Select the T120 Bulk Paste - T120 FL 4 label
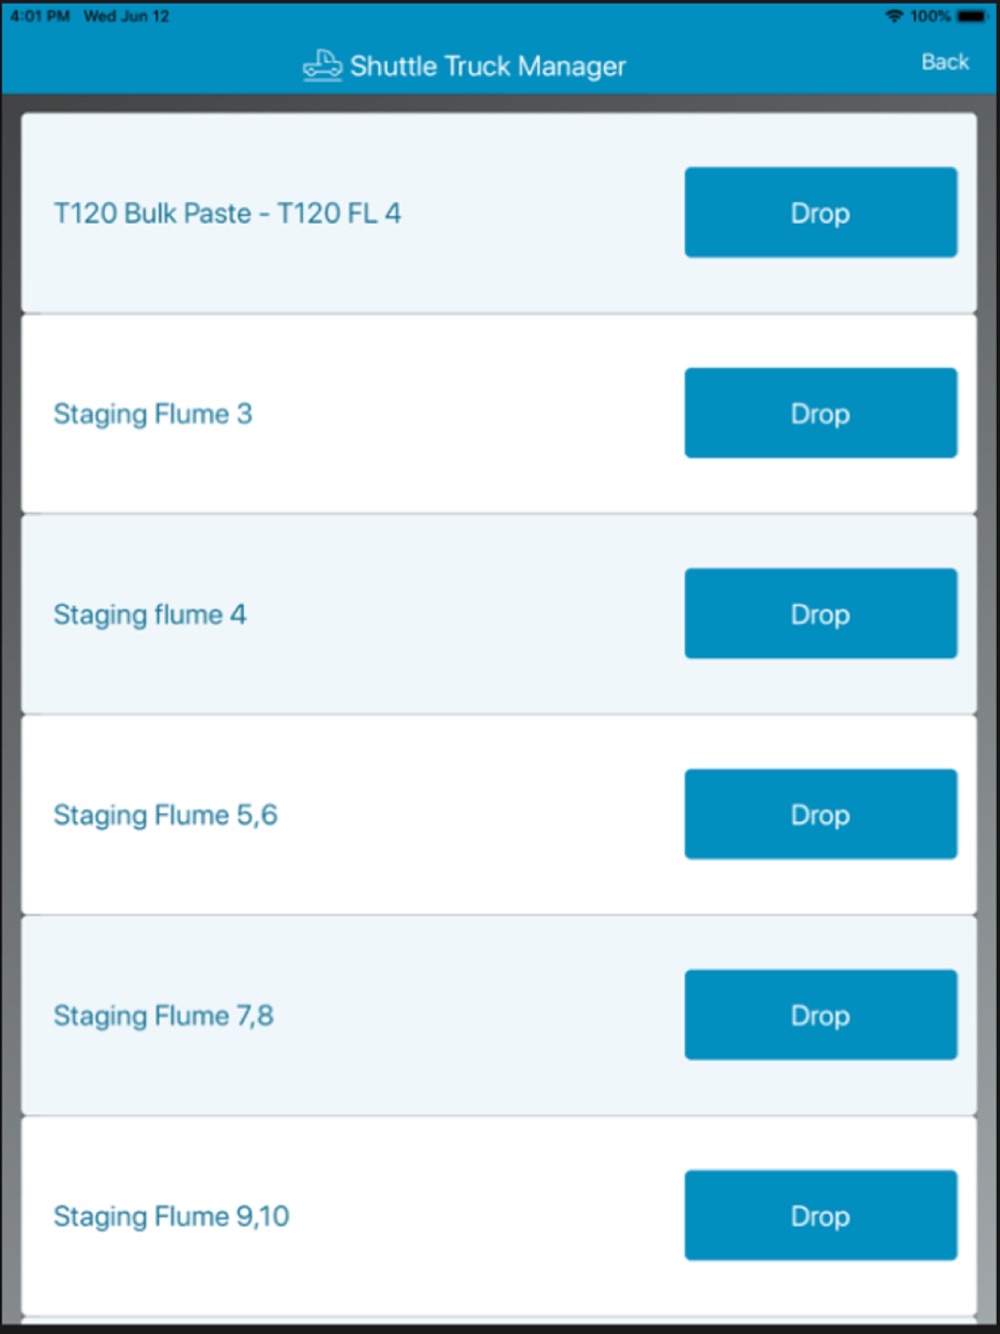This screenshot has width=1000, height=1334. (x=227, y=213)
